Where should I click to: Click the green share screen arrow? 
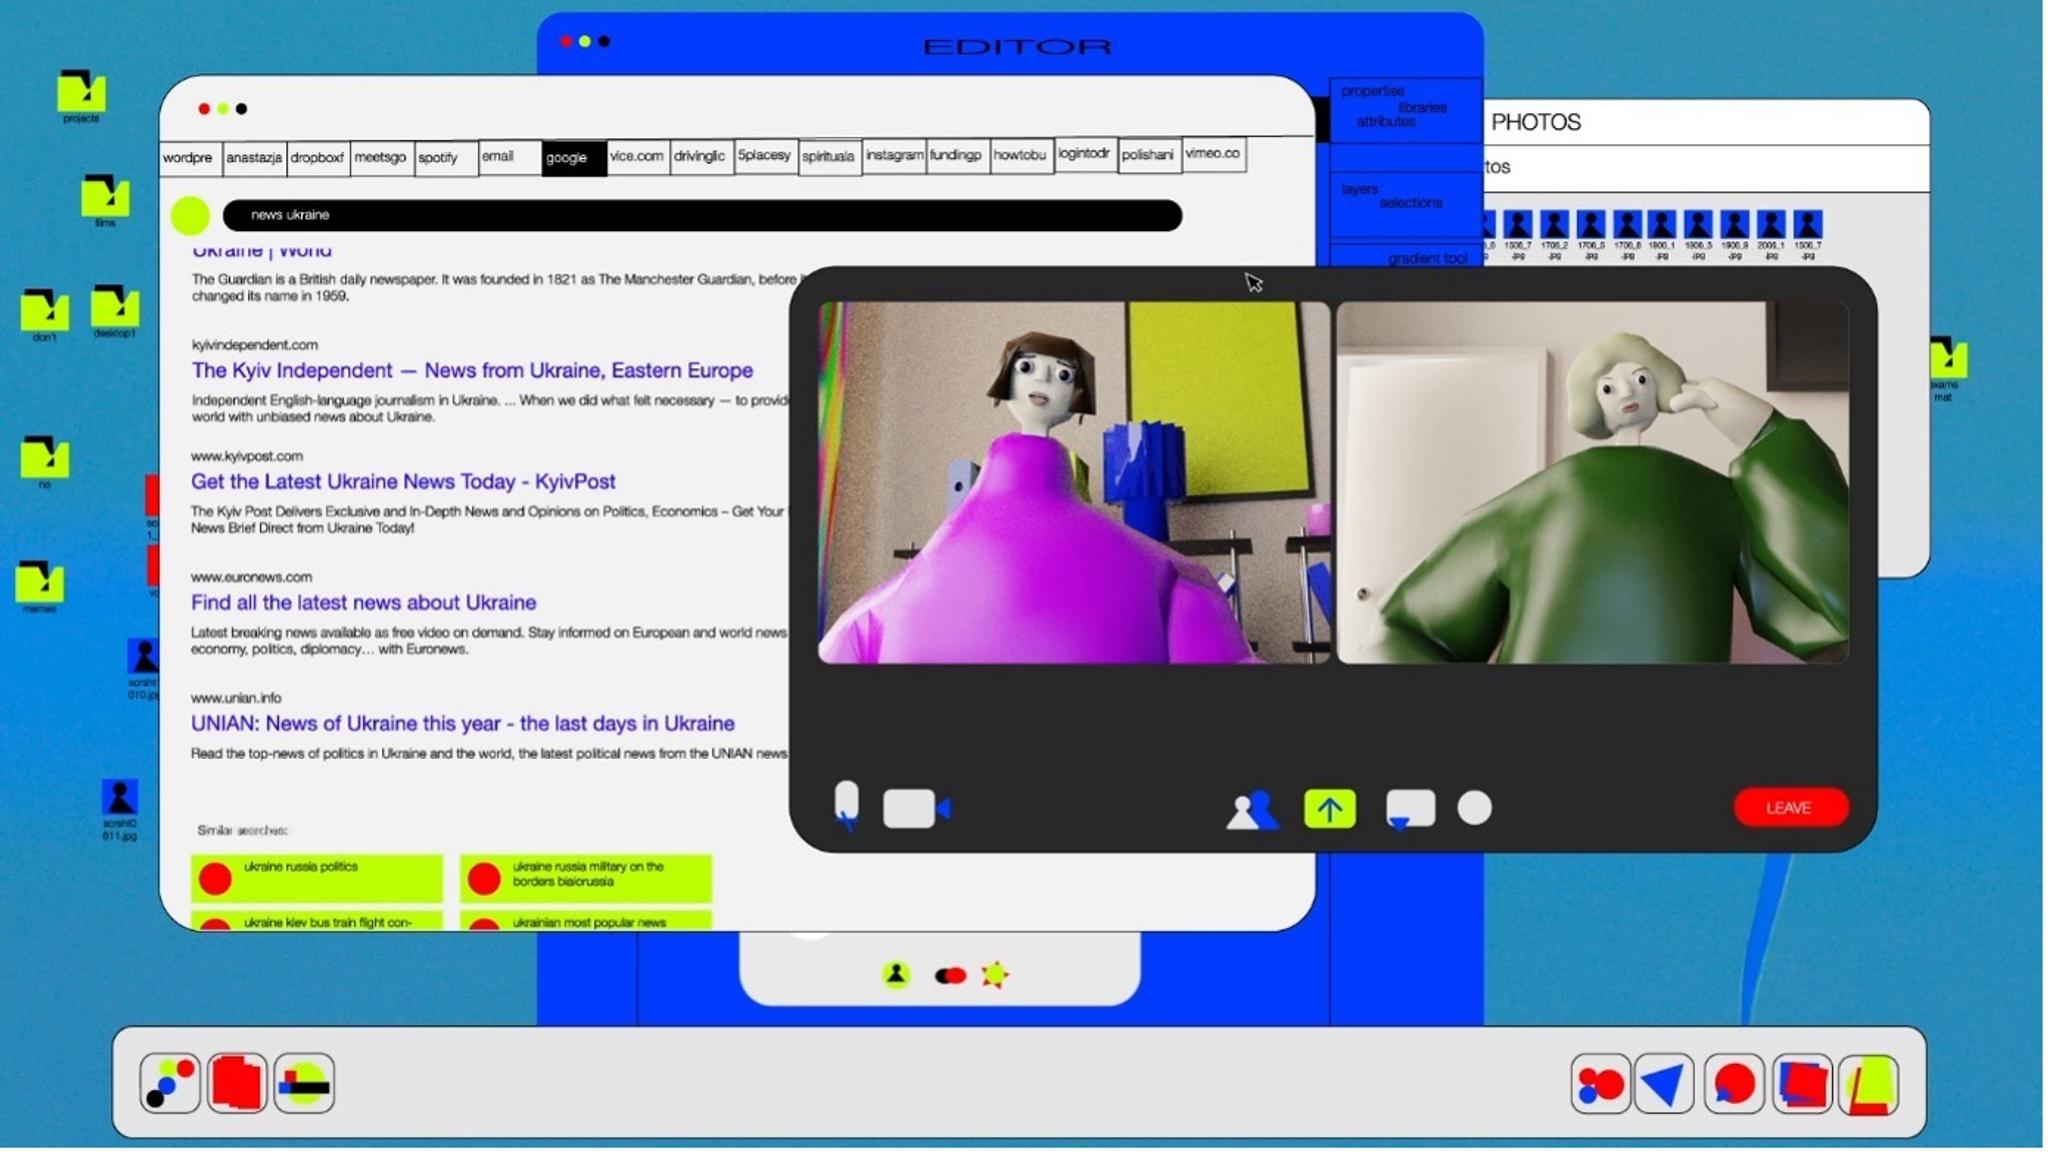pos(1329,808)
